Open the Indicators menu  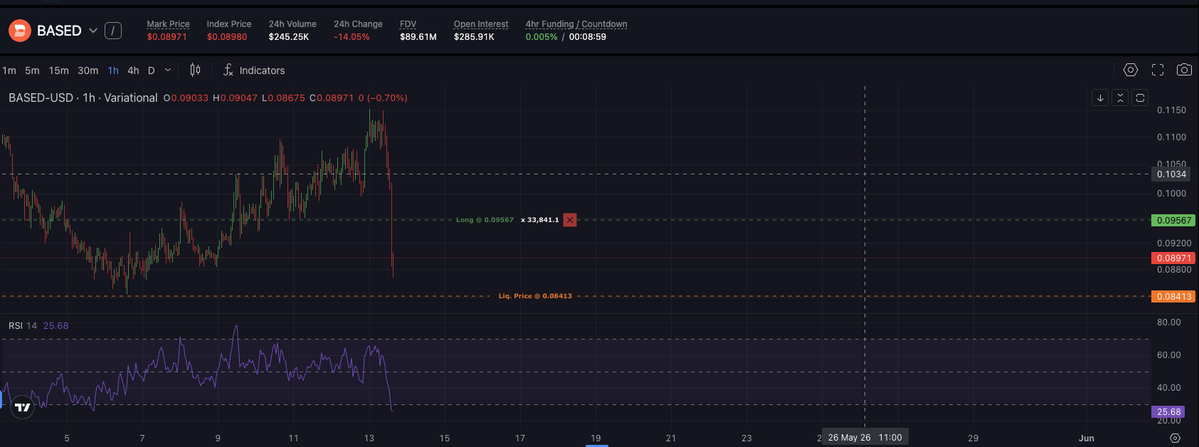[254, 70]
